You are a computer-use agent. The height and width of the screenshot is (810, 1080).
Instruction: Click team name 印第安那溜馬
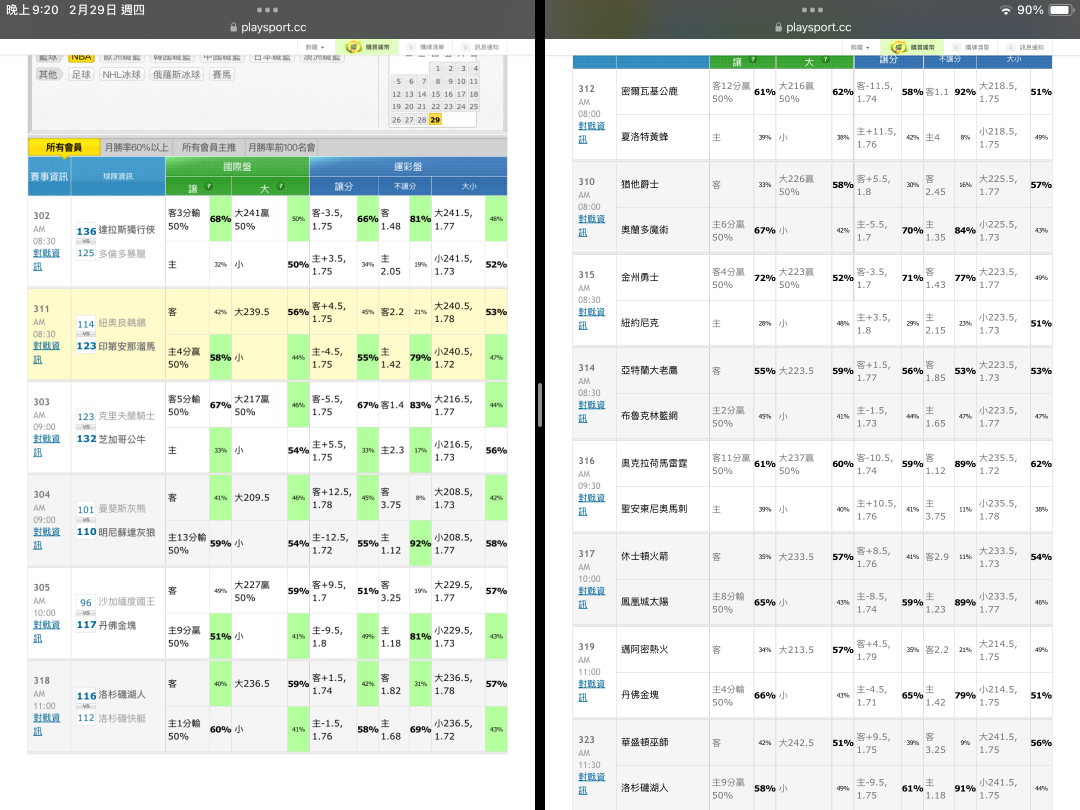(127, 346)
